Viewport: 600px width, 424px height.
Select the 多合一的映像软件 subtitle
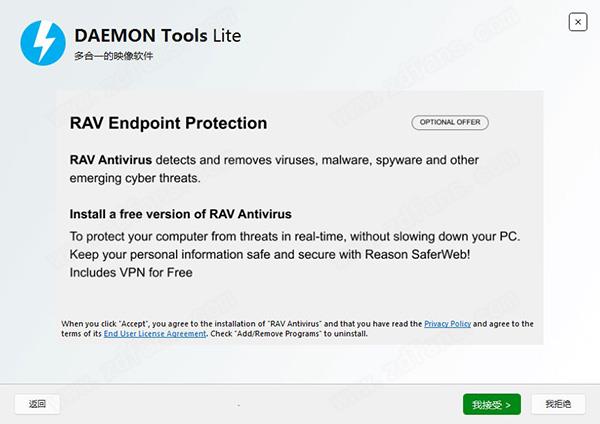click(x=114, y=56)
